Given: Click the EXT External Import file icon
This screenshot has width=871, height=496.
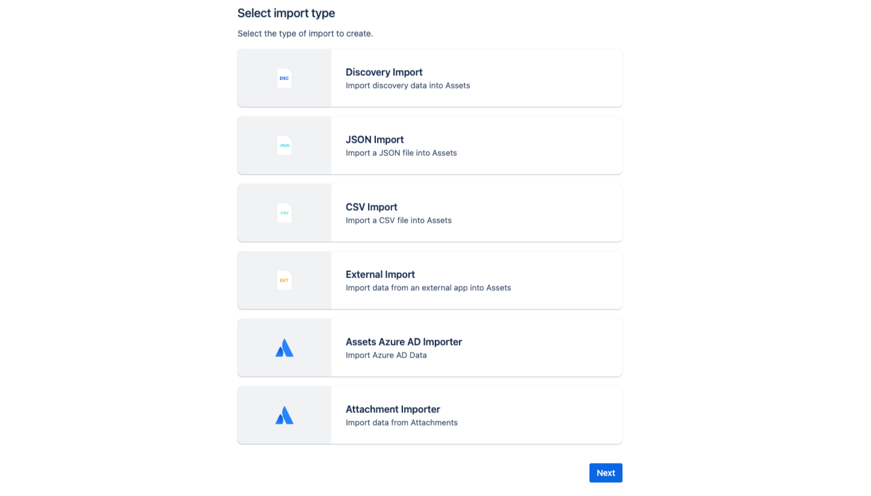Looking at the screenshot, I should 284,280.
